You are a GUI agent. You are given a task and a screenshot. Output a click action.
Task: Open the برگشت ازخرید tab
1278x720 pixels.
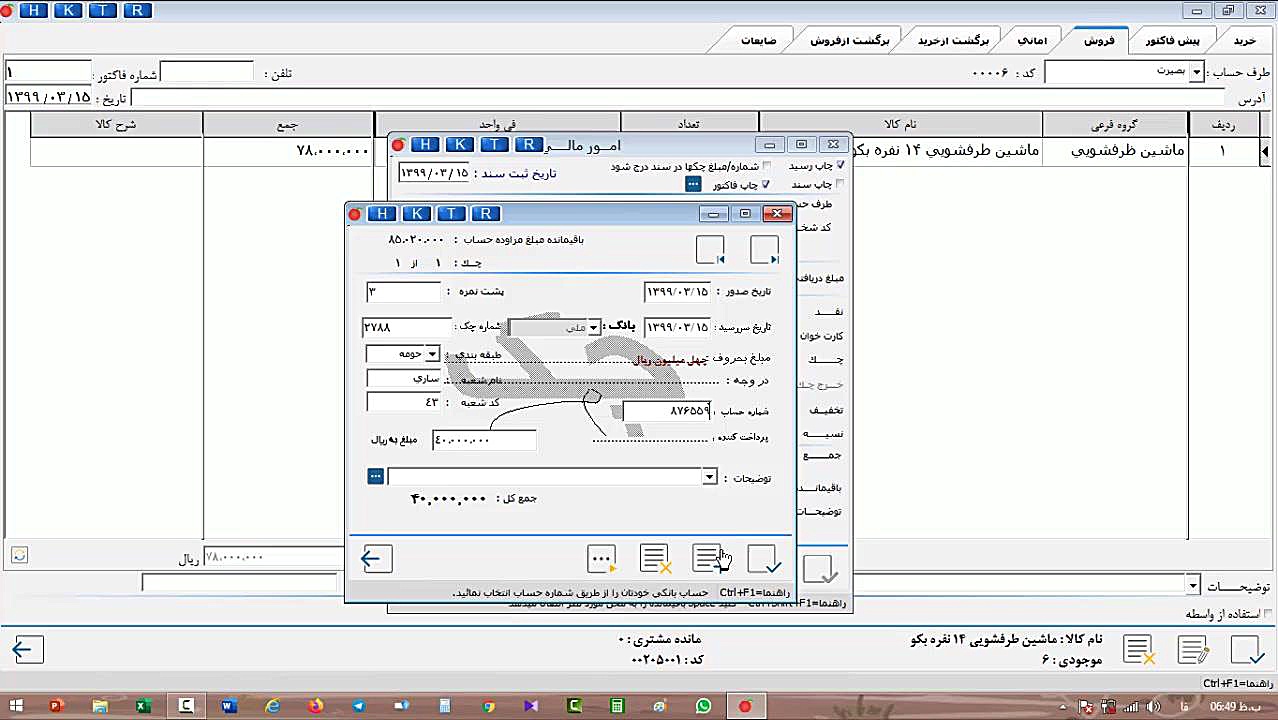[x=953, y=40]
